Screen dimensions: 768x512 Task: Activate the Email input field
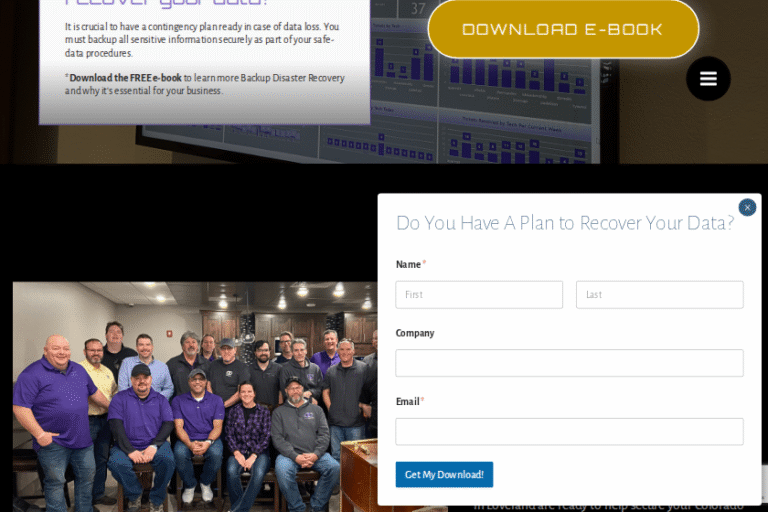point(569,432)
